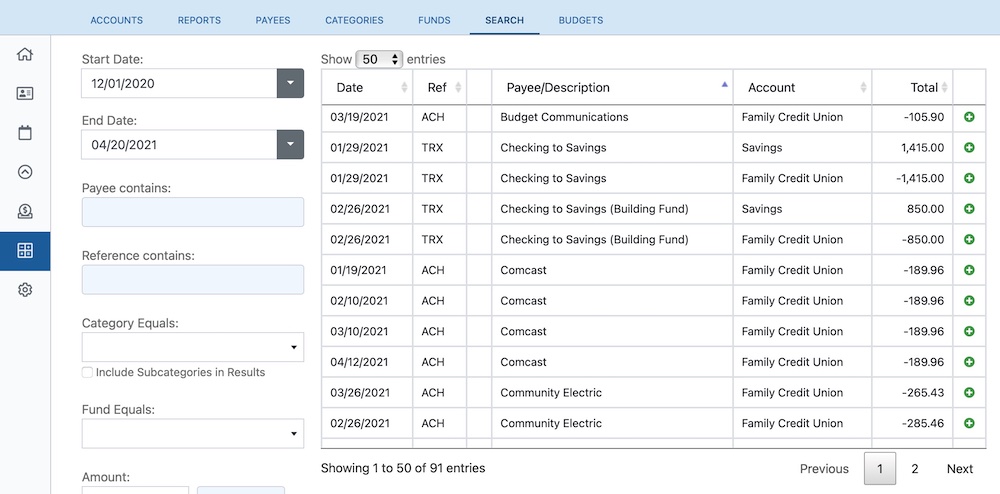
Task: Expand Community Electric -265.43 plus icon
Action: click(x=969, y=393)
